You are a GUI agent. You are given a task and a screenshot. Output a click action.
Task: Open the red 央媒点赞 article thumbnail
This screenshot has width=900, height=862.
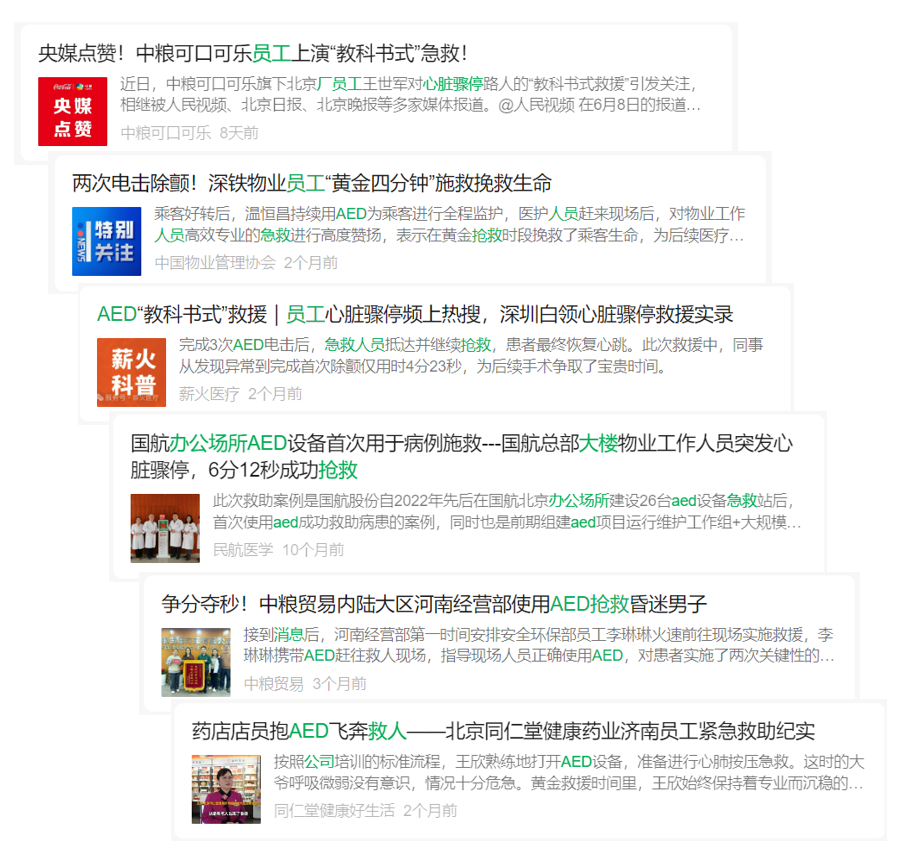[x=72, y=111]
